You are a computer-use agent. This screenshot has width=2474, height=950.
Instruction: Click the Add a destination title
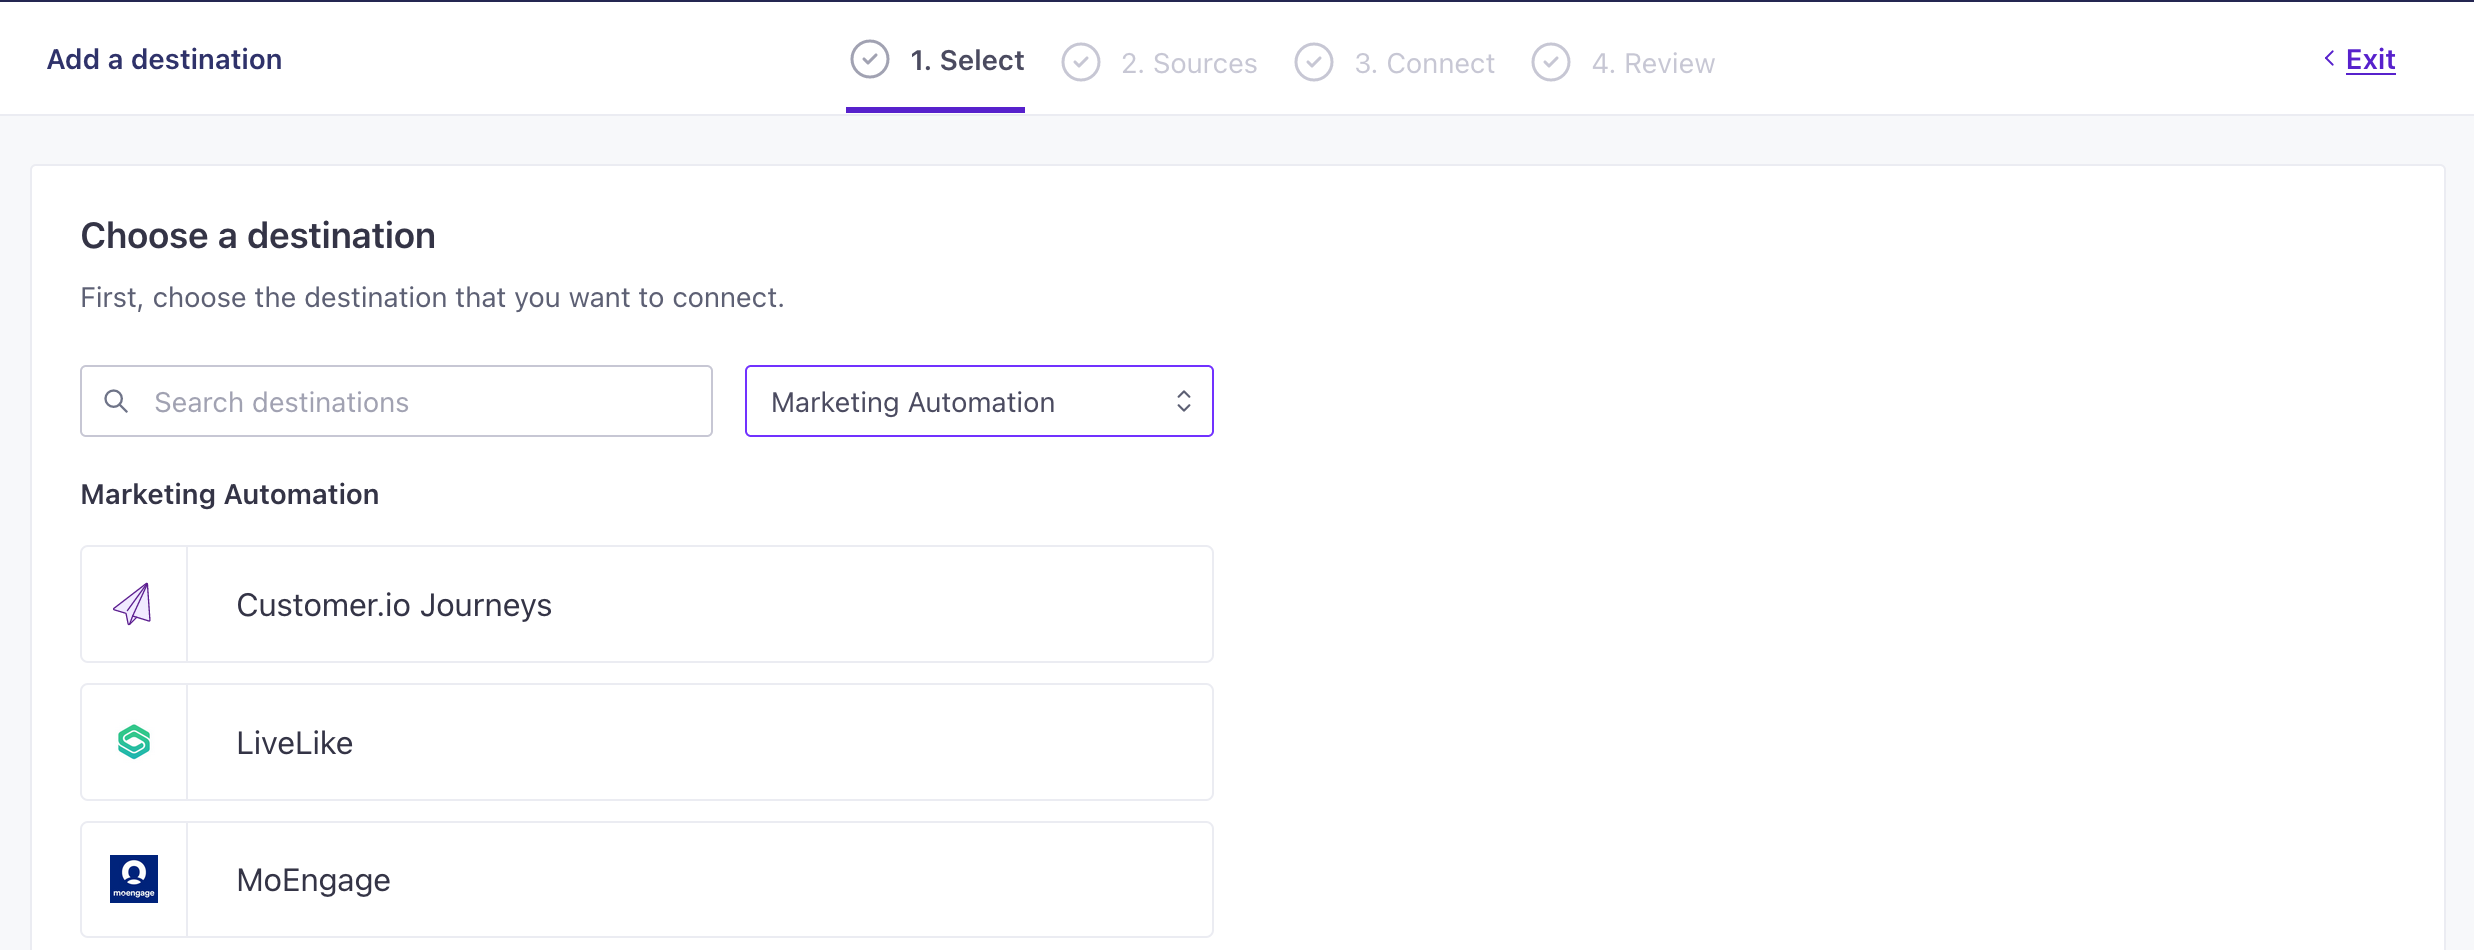pyautogui.click(x=164, y=59)
